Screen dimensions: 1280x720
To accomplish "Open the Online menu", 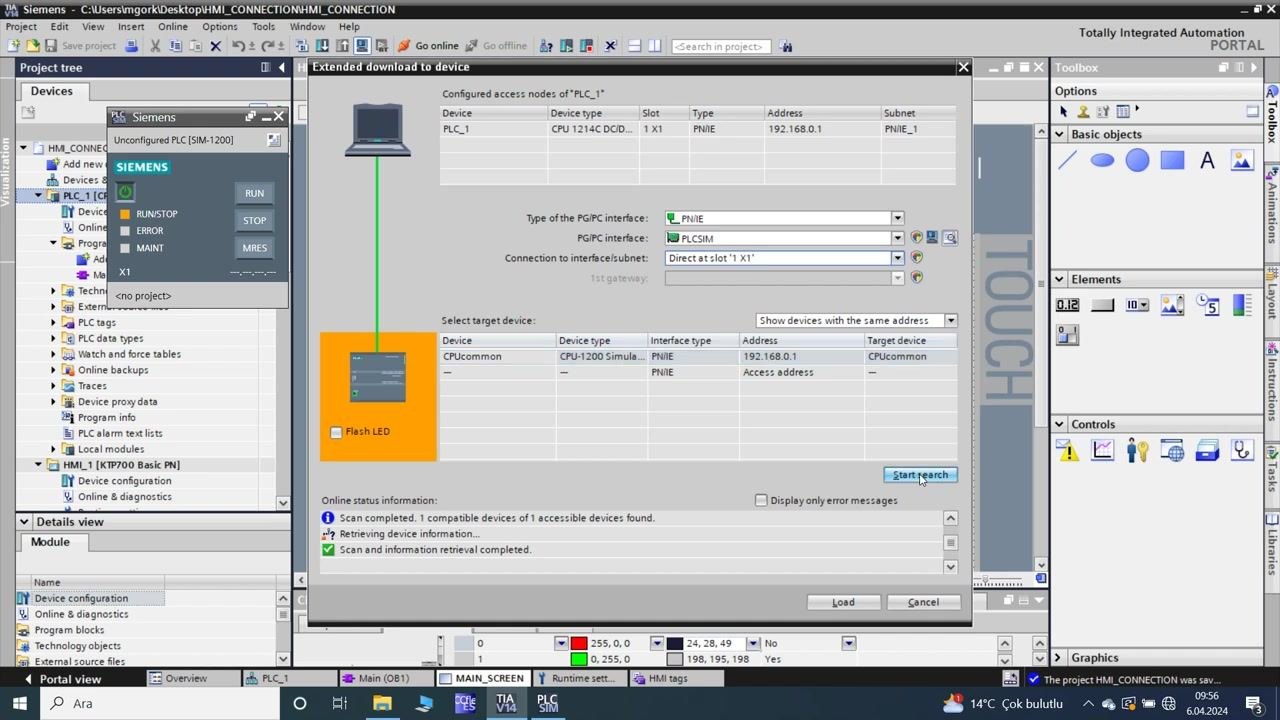I will pyautogui.click(x=172, y=27).
